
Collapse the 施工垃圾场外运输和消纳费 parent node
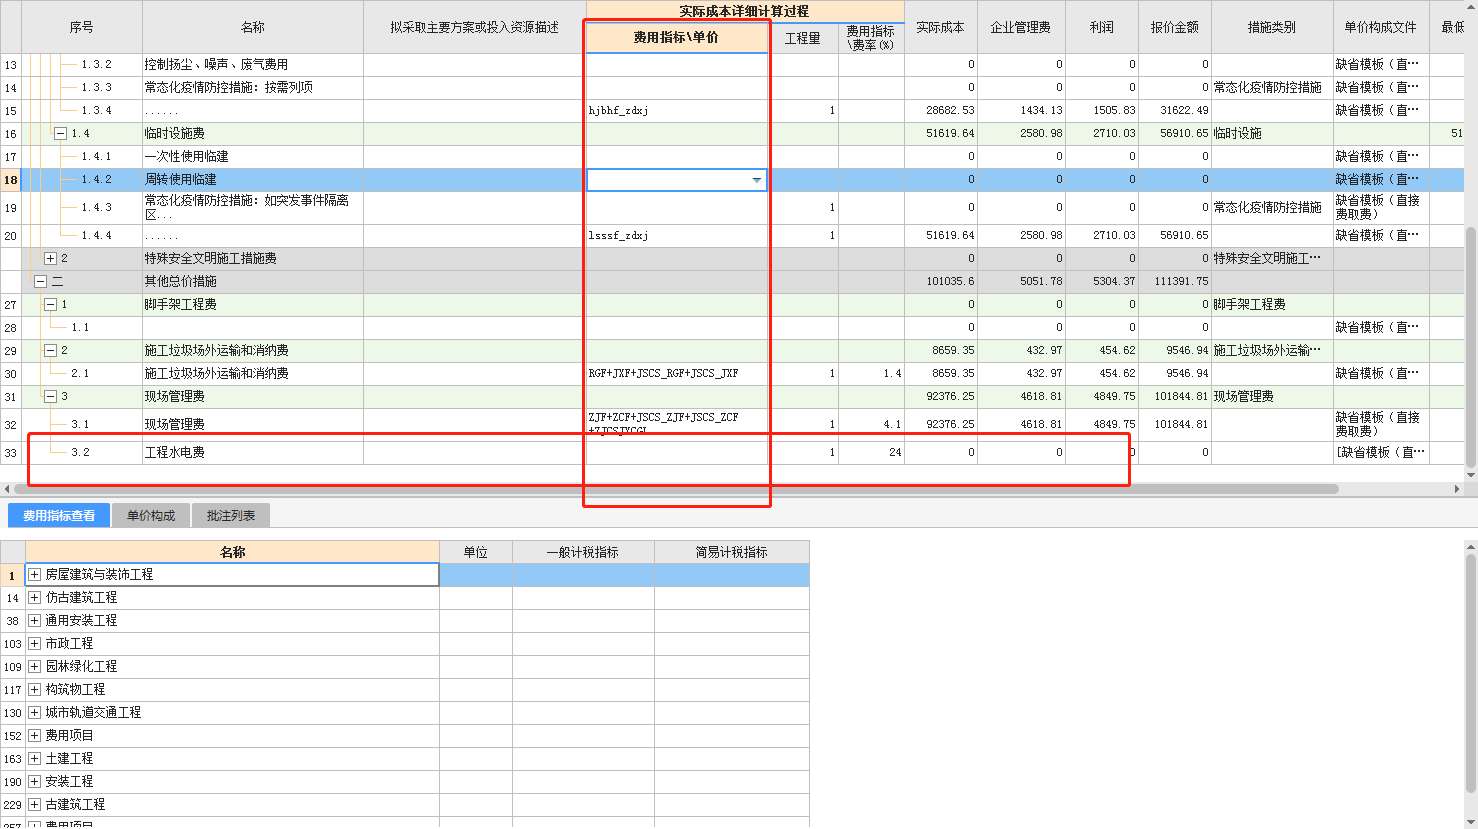(x=50, y=351)
